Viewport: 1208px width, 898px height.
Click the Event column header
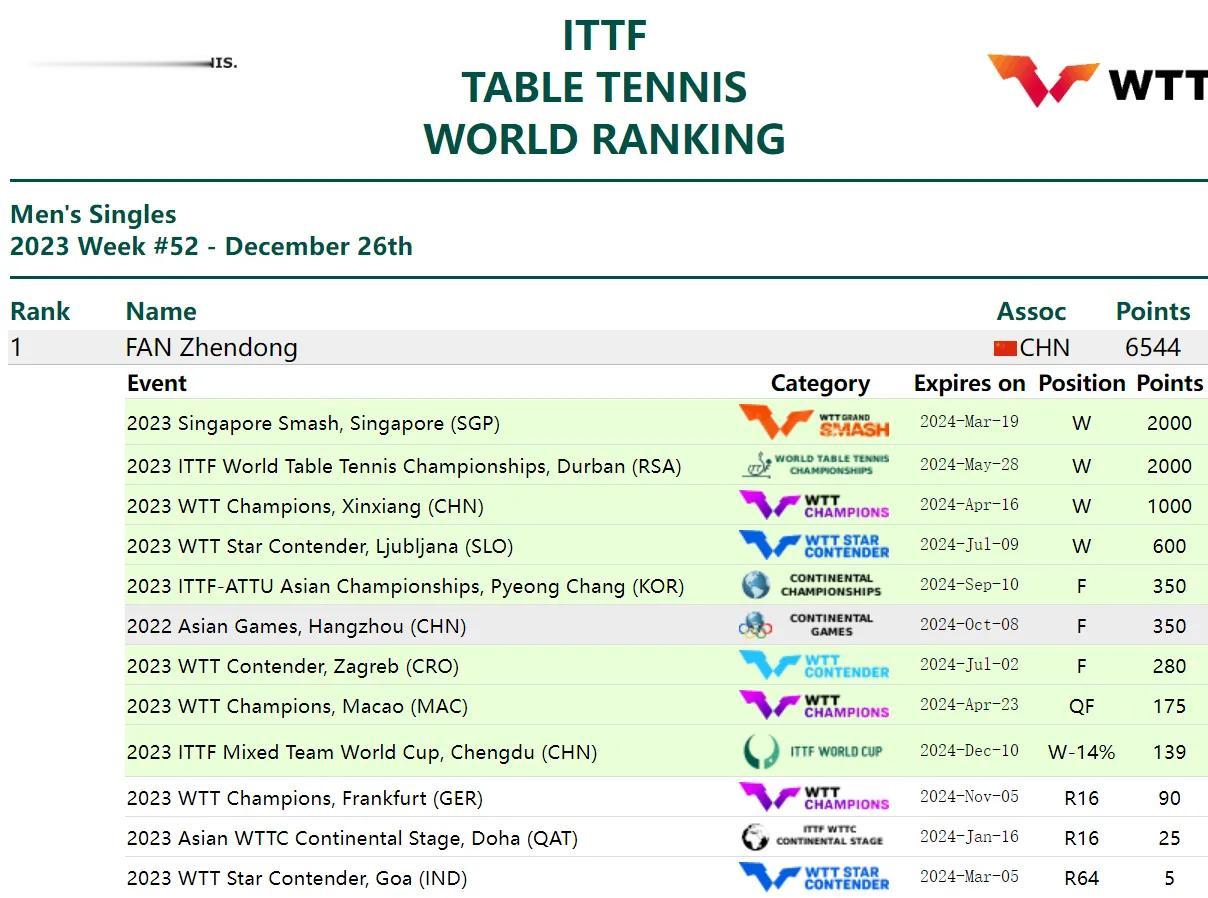click(x=157, y=383)
